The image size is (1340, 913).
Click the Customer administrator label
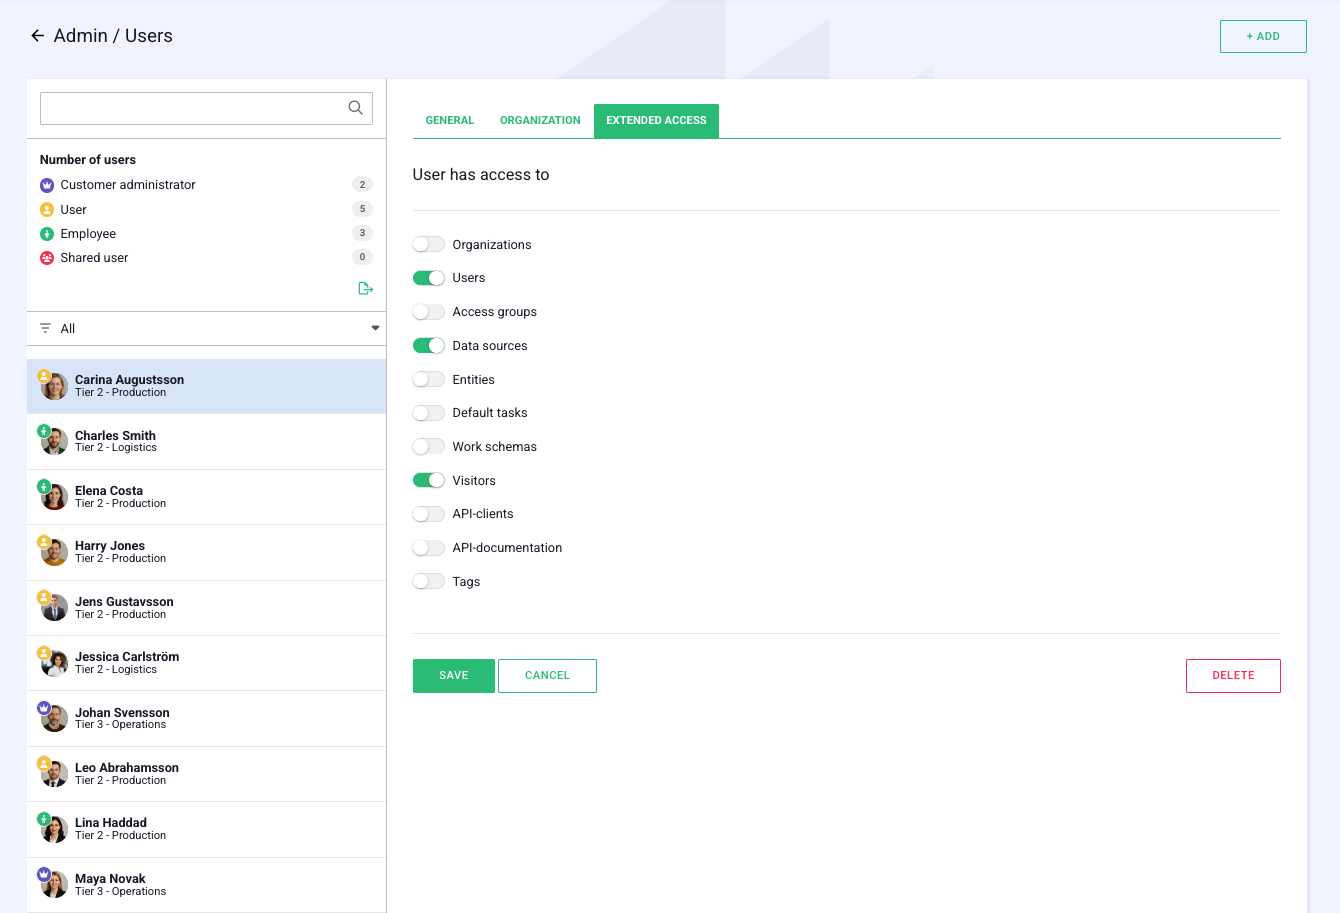tap(128, 185)
